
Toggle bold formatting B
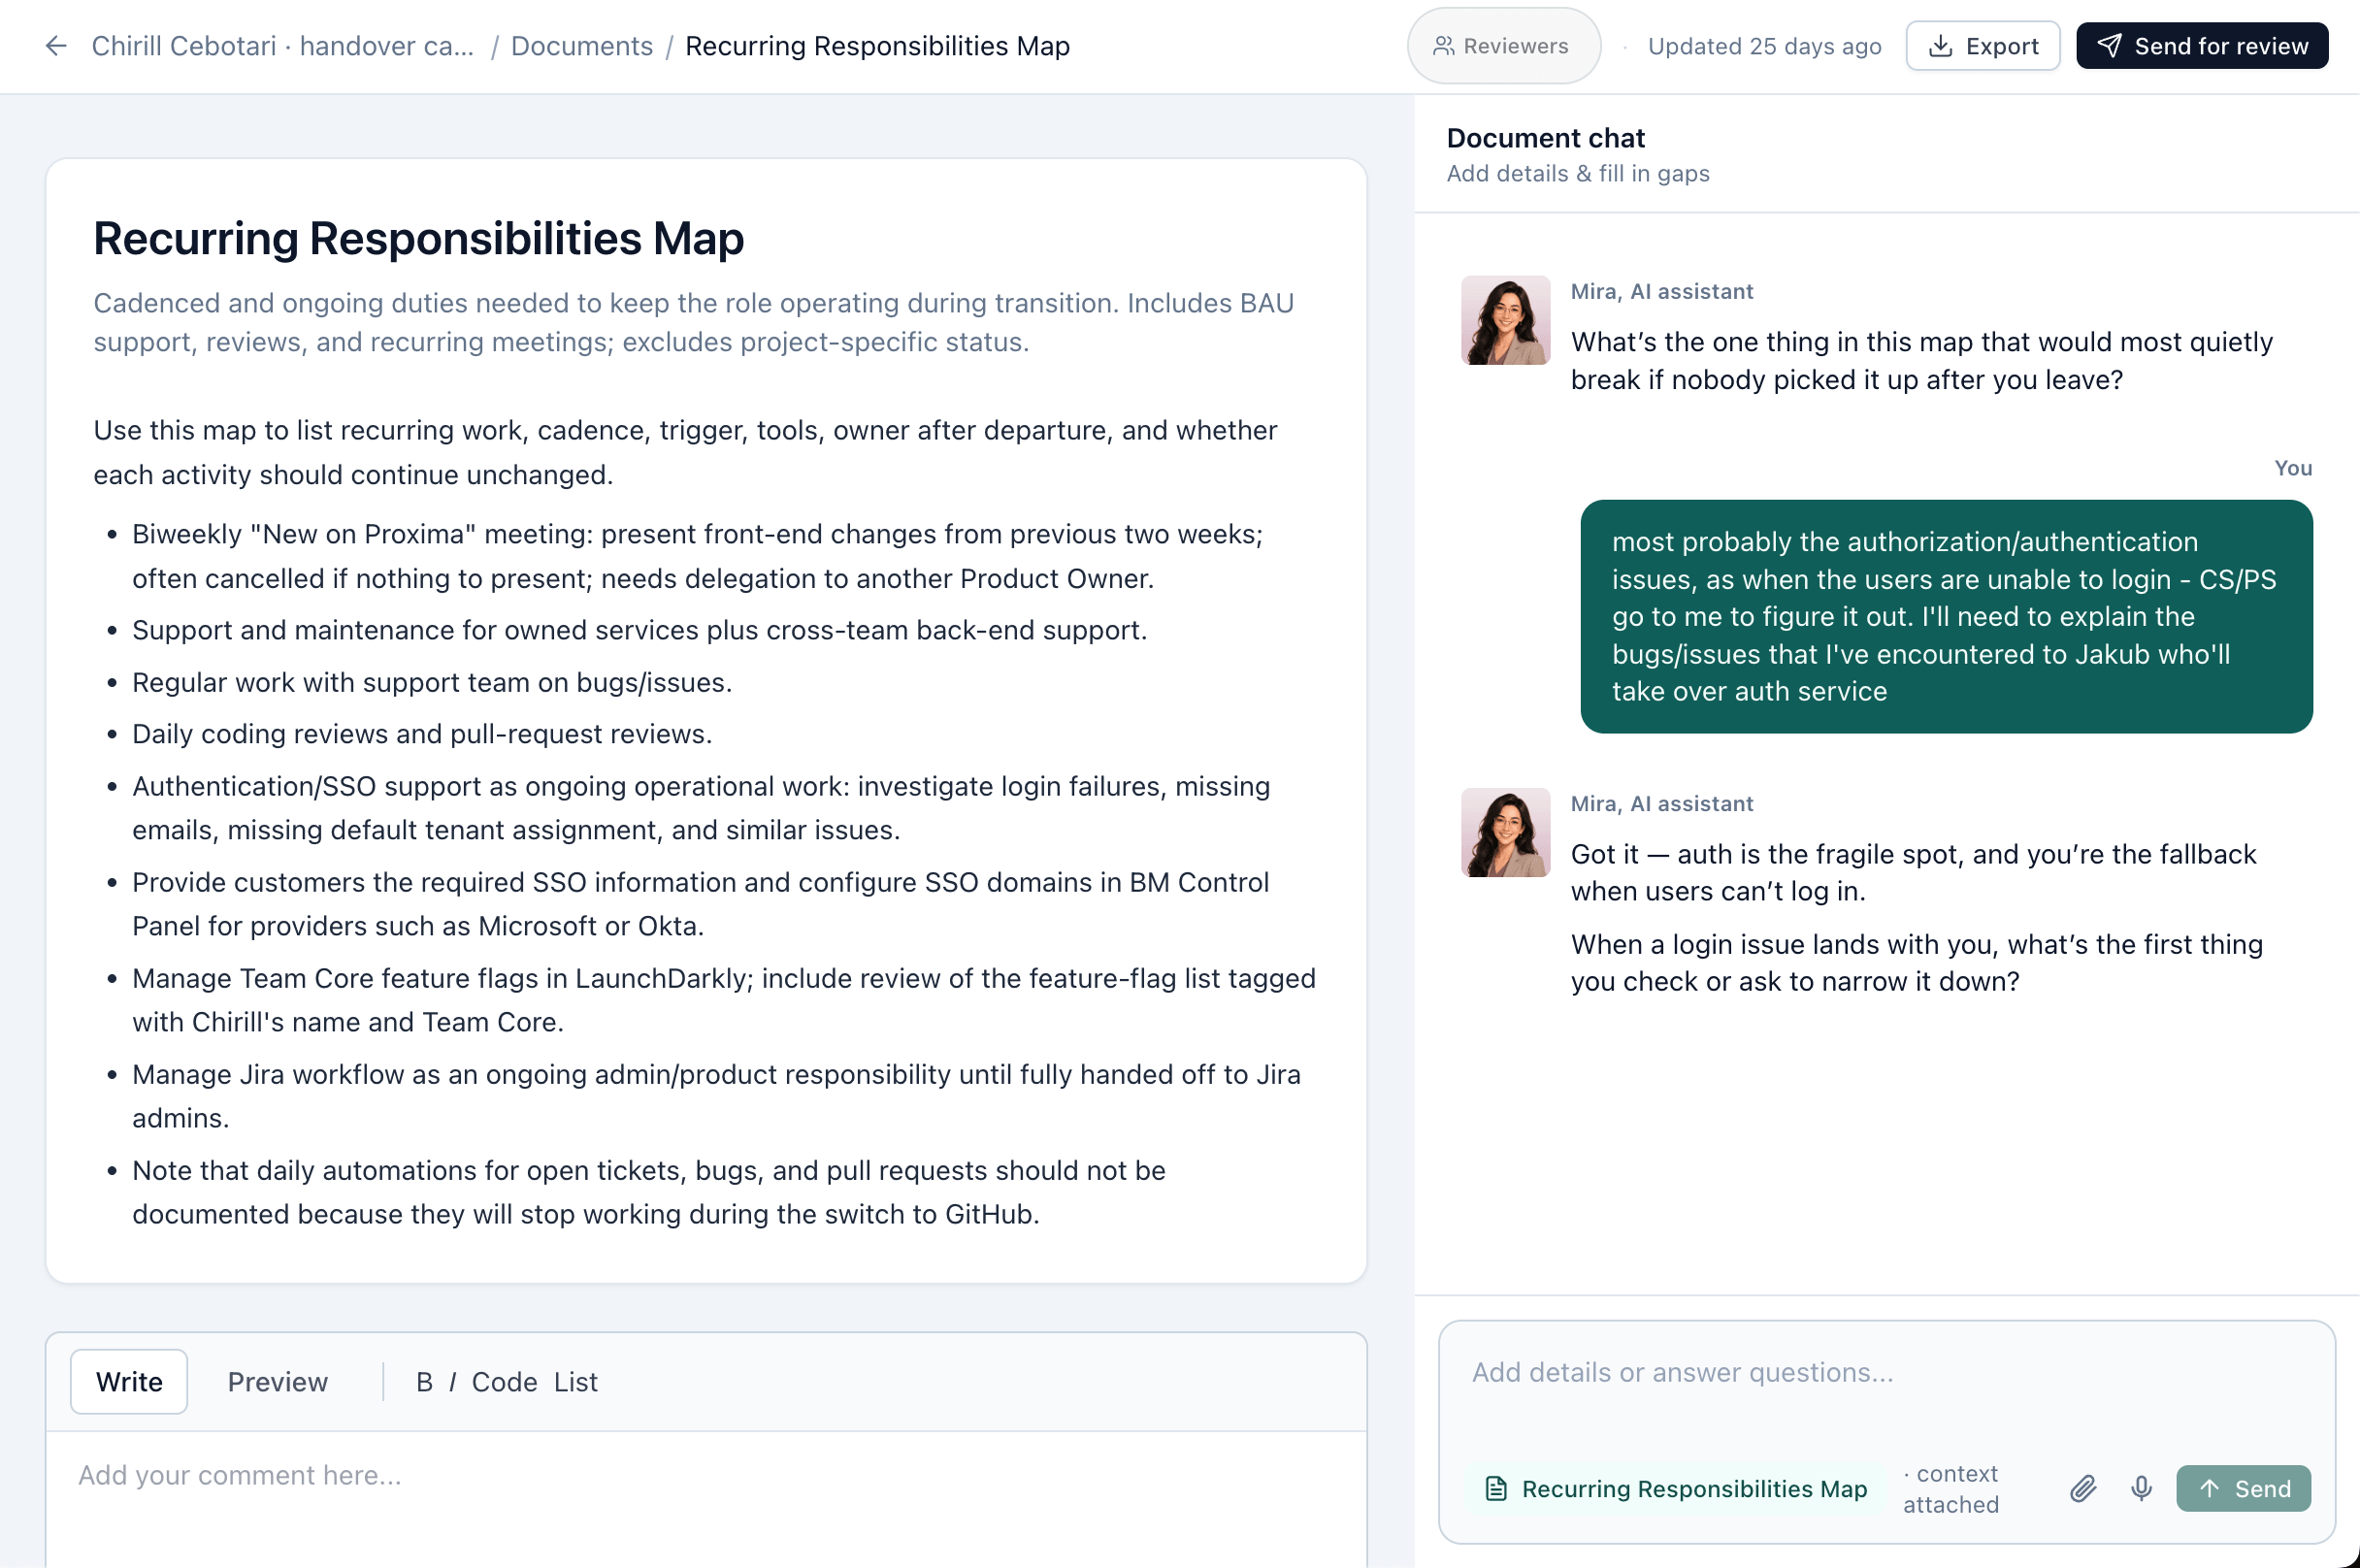pos(424,1381)
